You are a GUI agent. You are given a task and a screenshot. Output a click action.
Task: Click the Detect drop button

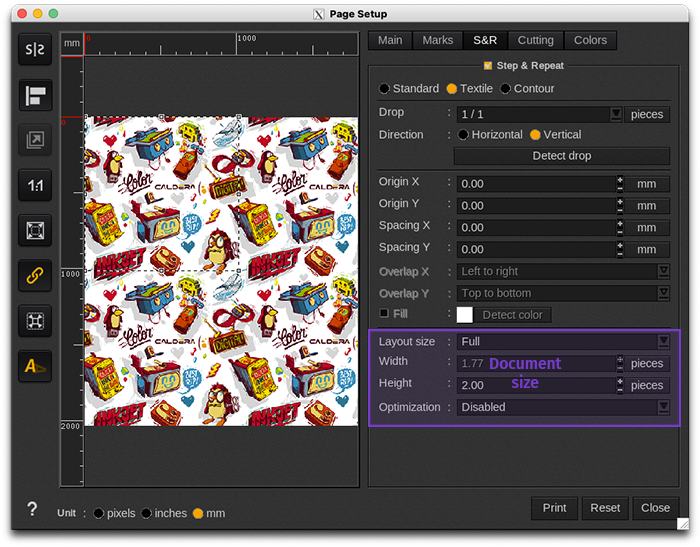(x=561, y=156)
